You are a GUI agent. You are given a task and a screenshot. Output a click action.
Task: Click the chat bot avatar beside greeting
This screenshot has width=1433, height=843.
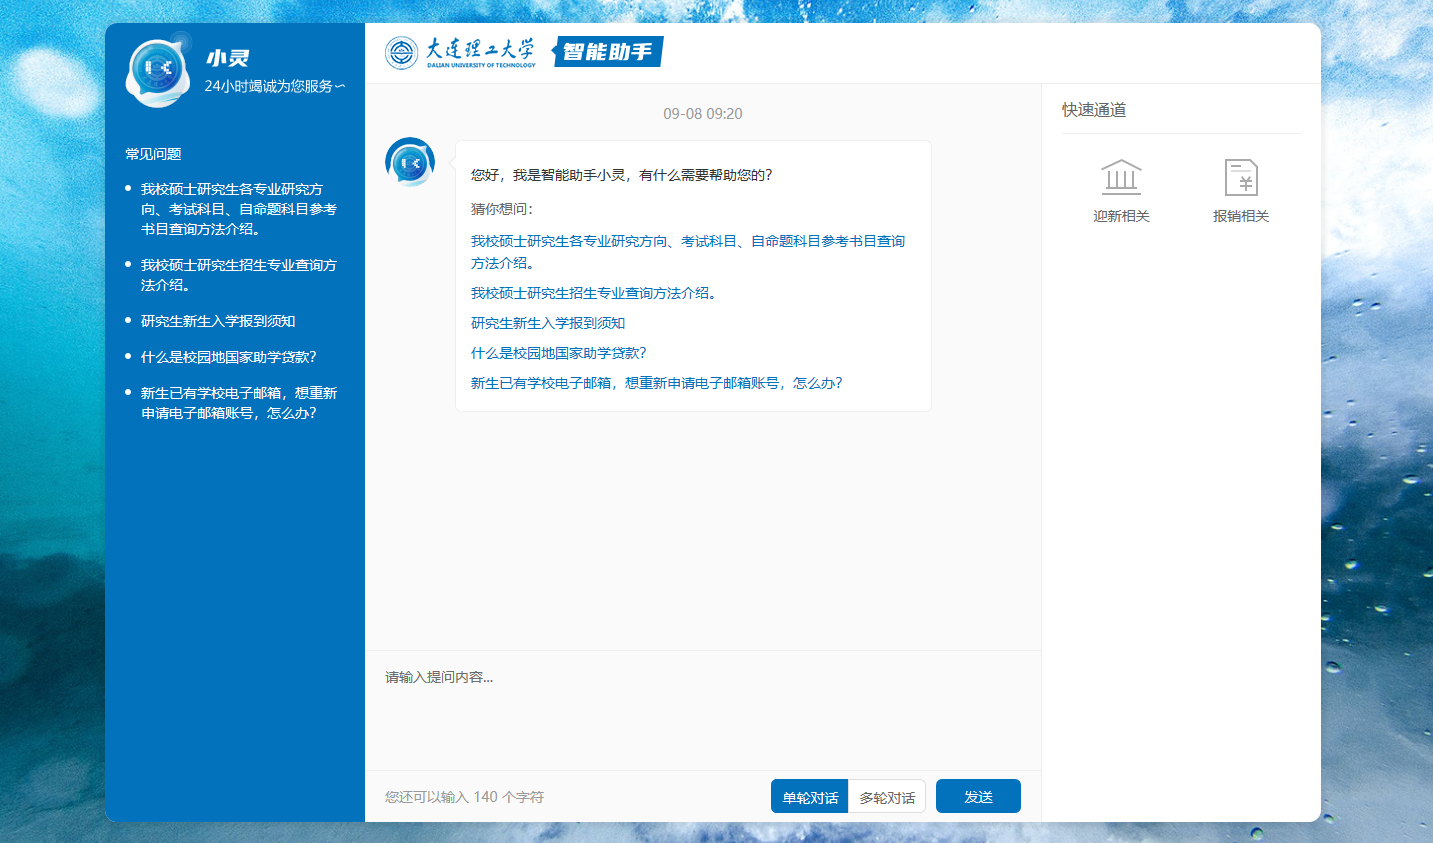coord(410,162)
